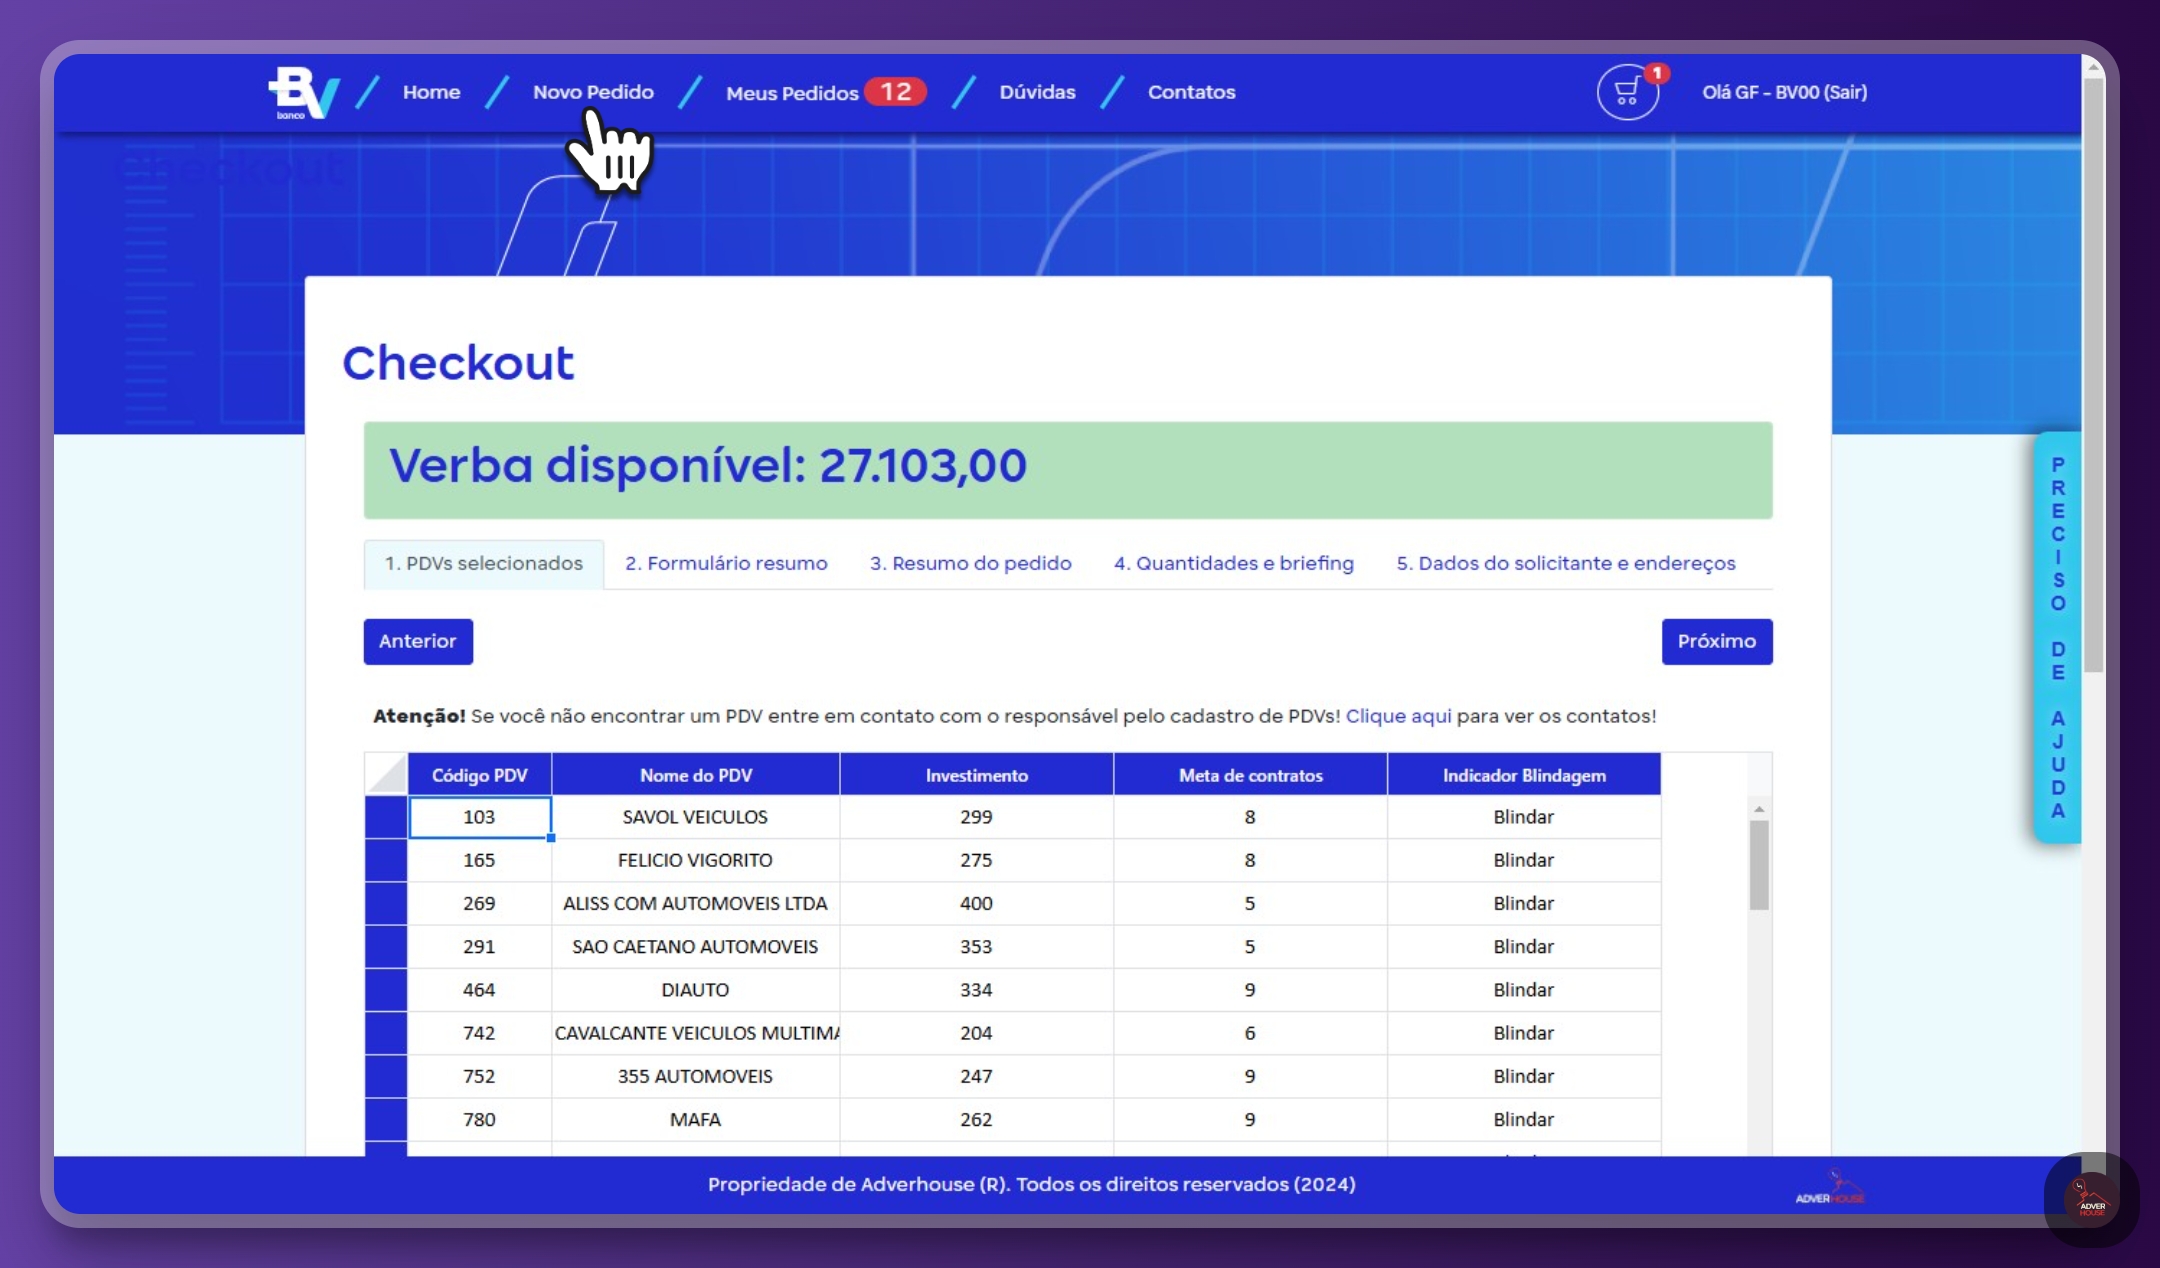Click the Anterior button
Image resolution: width=2160 pixels, height=1268 pixels.
[418, 642]
